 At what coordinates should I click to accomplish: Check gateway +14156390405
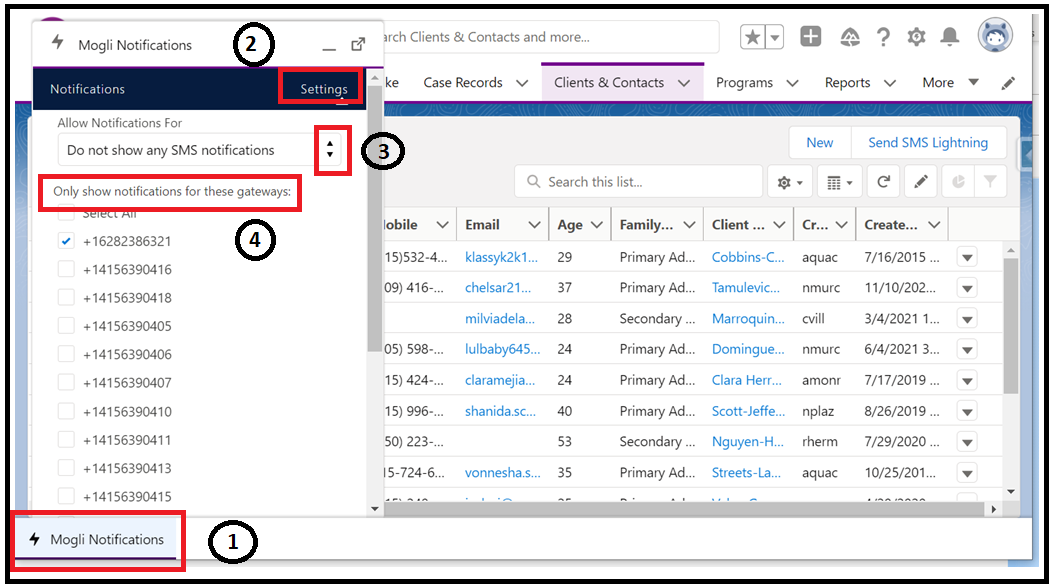pyautogui.click(x=66, y=326)
